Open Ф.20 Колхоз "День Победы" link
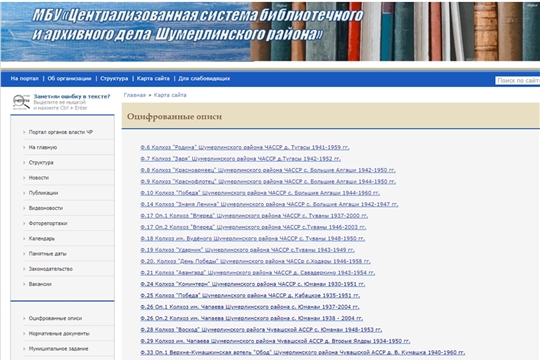The image size is (540, 360). coord(255,261)
